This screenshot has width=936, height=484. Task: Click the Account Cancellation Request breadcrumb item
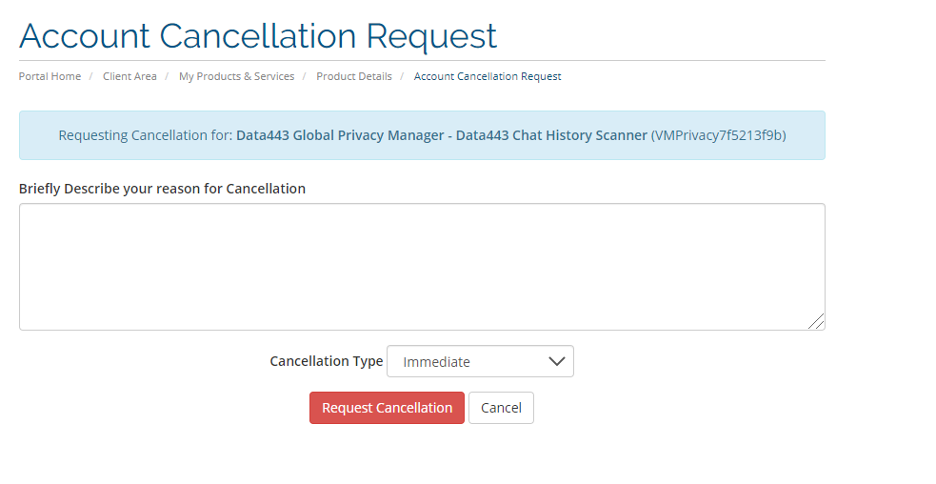coord(488,76)
